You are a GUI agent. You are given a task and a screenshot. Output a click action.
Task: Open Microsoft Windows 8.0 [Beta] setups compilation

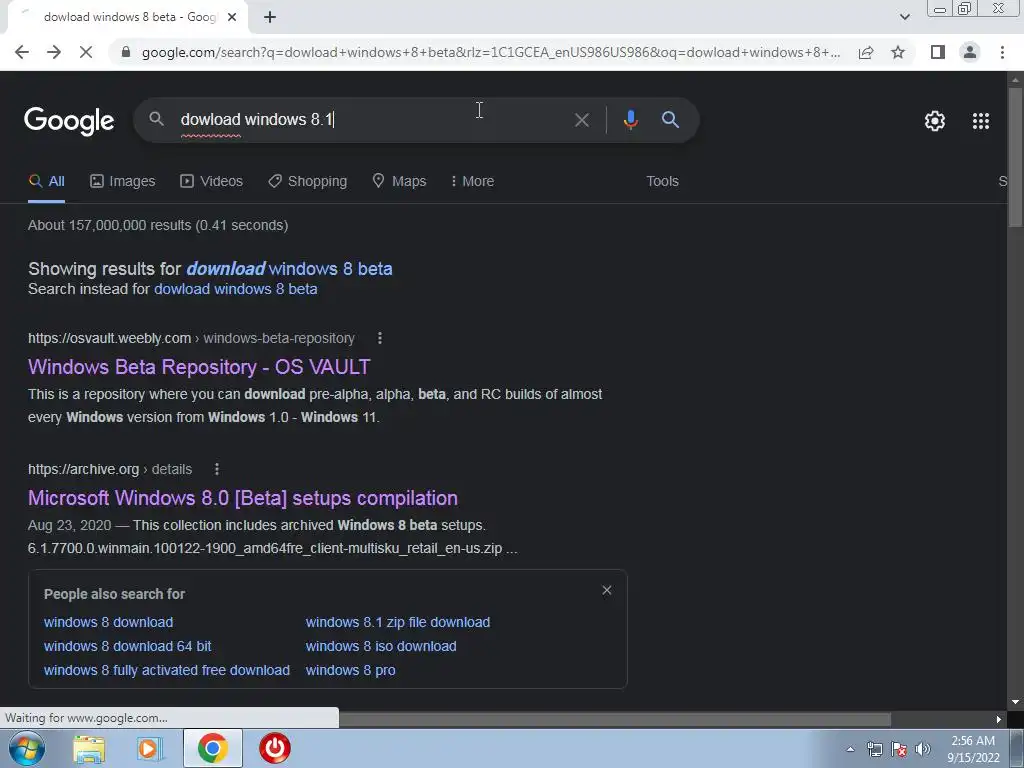(243, 498)
